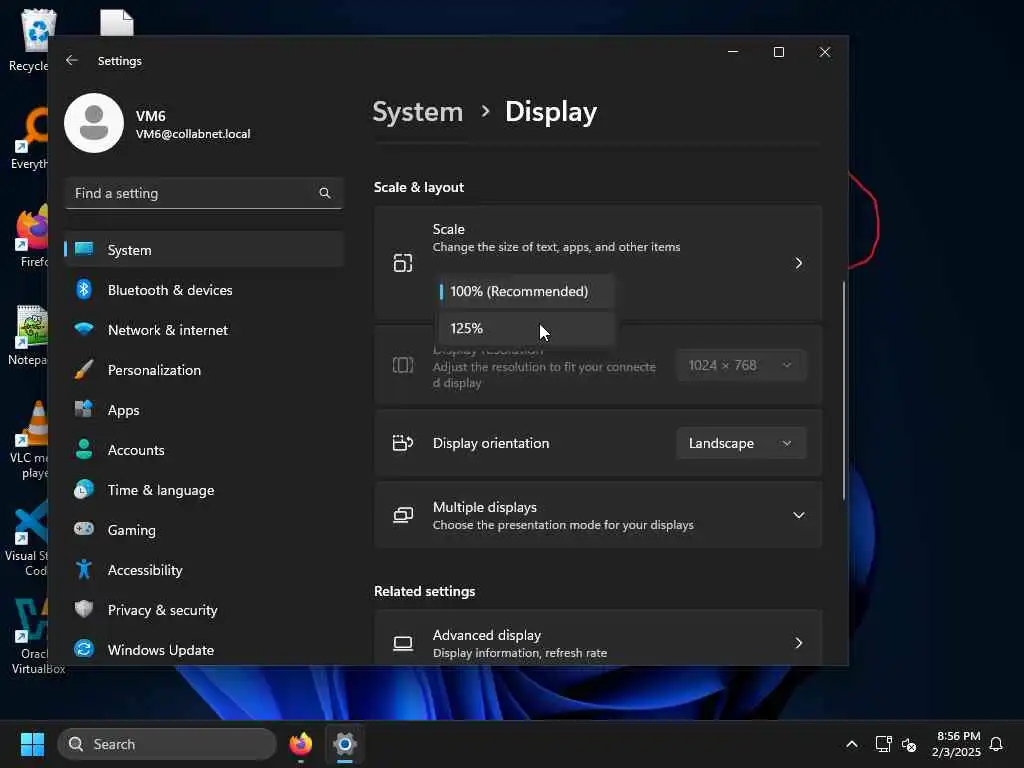Image resolution: width=1024 pixels, height=768 pixels.
Task: Expand the Multiple displays section chevron
Action: [x=798, y=515]
